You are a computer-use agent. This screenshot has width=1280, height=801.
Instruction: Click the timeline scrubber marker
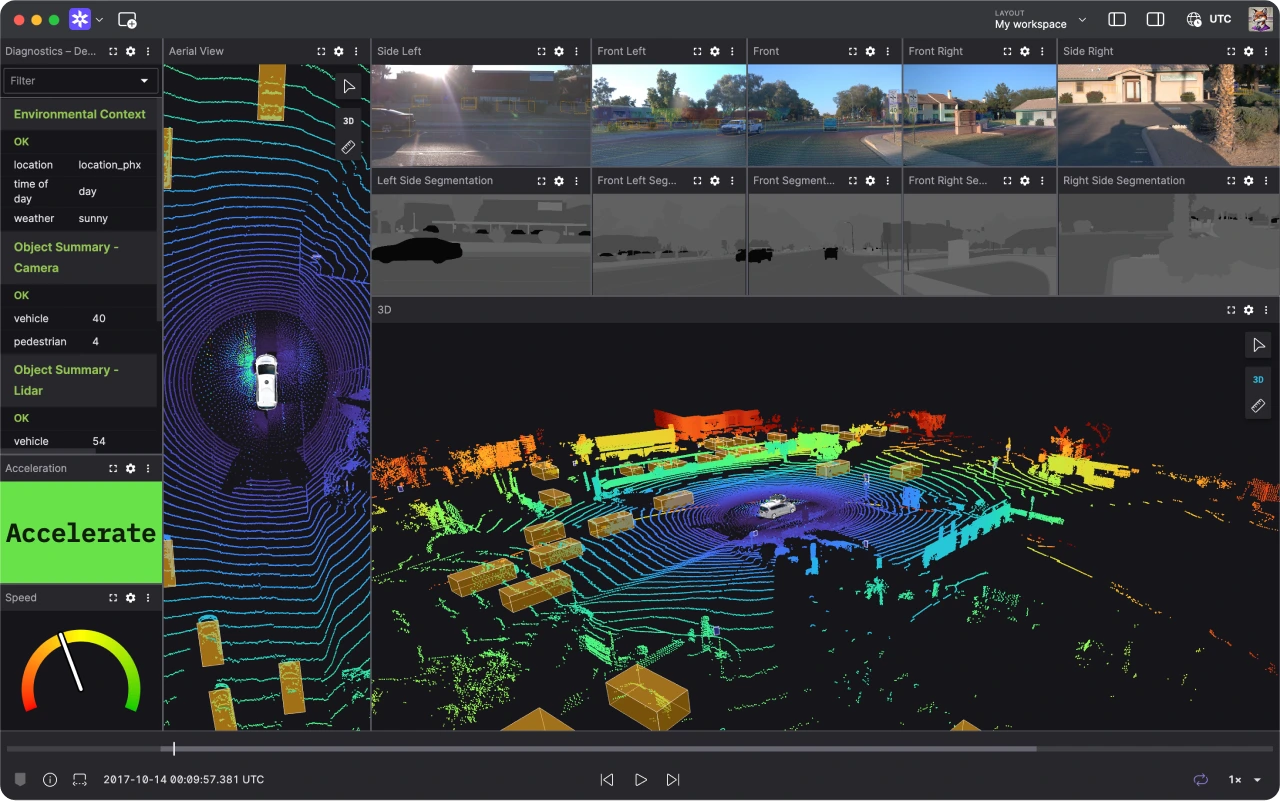point(174,747)
